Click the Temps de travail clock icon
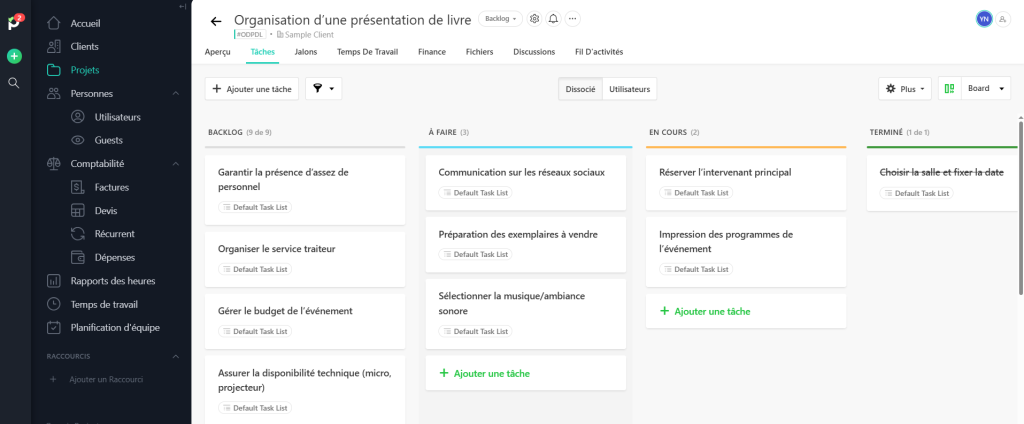 click(54, 304)
